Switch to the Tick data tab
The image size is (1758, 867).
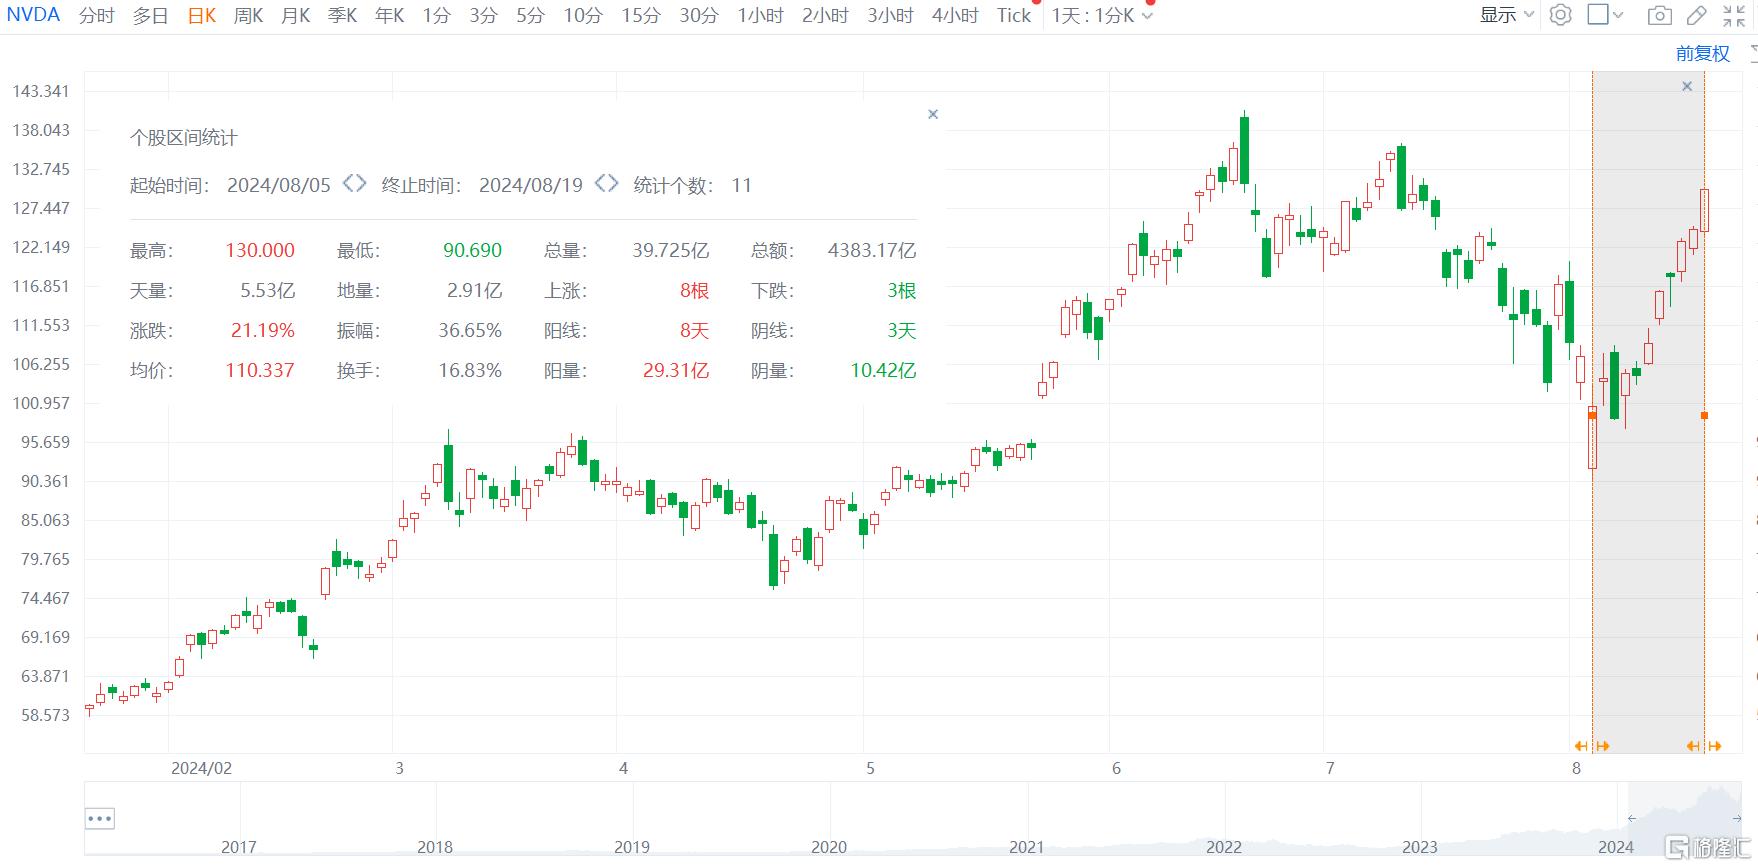pyautogui.click(x=1014, y=15)
